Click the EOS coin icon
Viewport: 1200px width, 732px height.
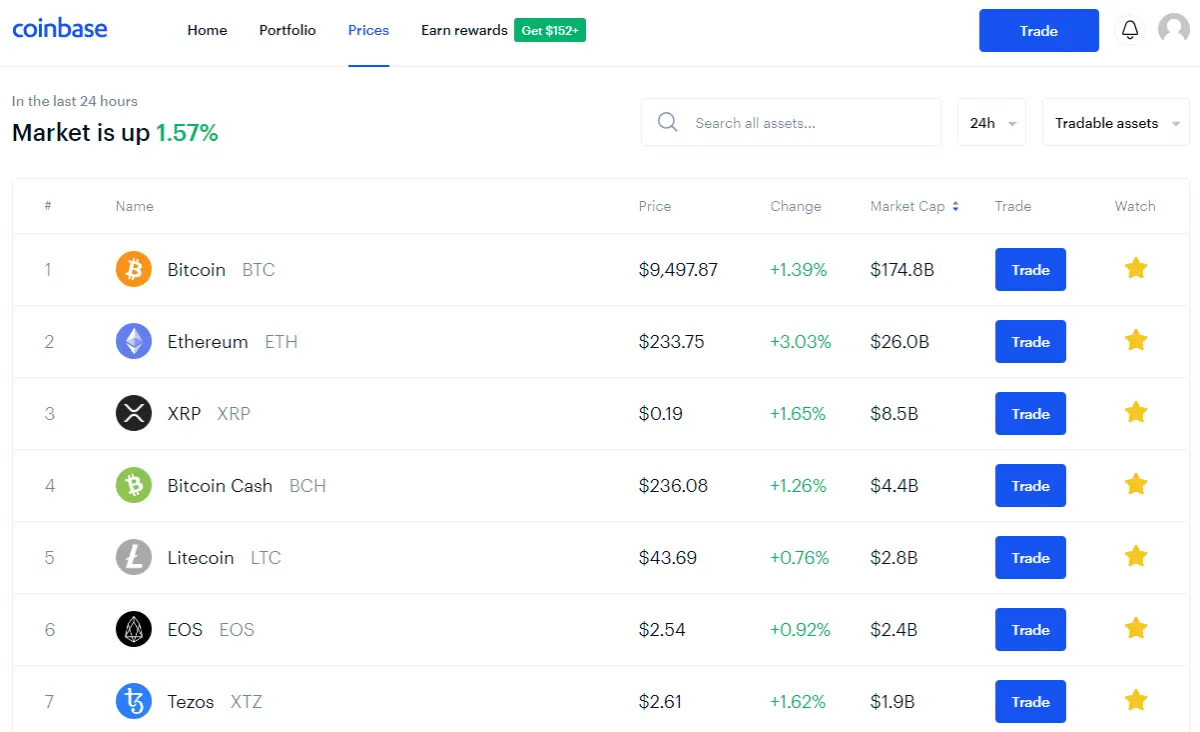pyautogui.click(x=134, y=629)
